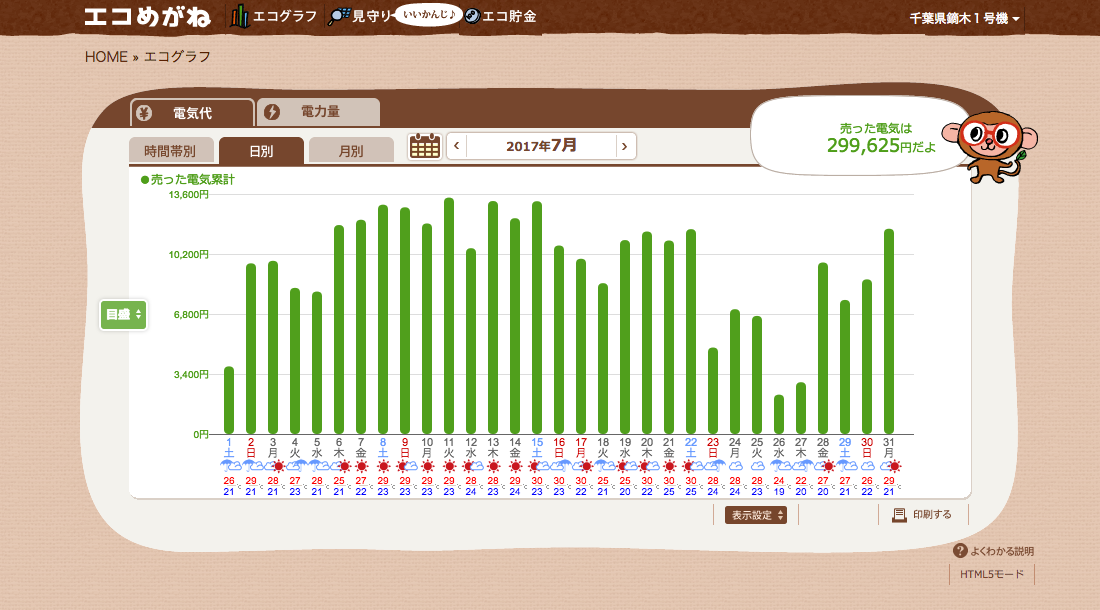
Task: Click the bar for July 11
Action: click(449, 316)
